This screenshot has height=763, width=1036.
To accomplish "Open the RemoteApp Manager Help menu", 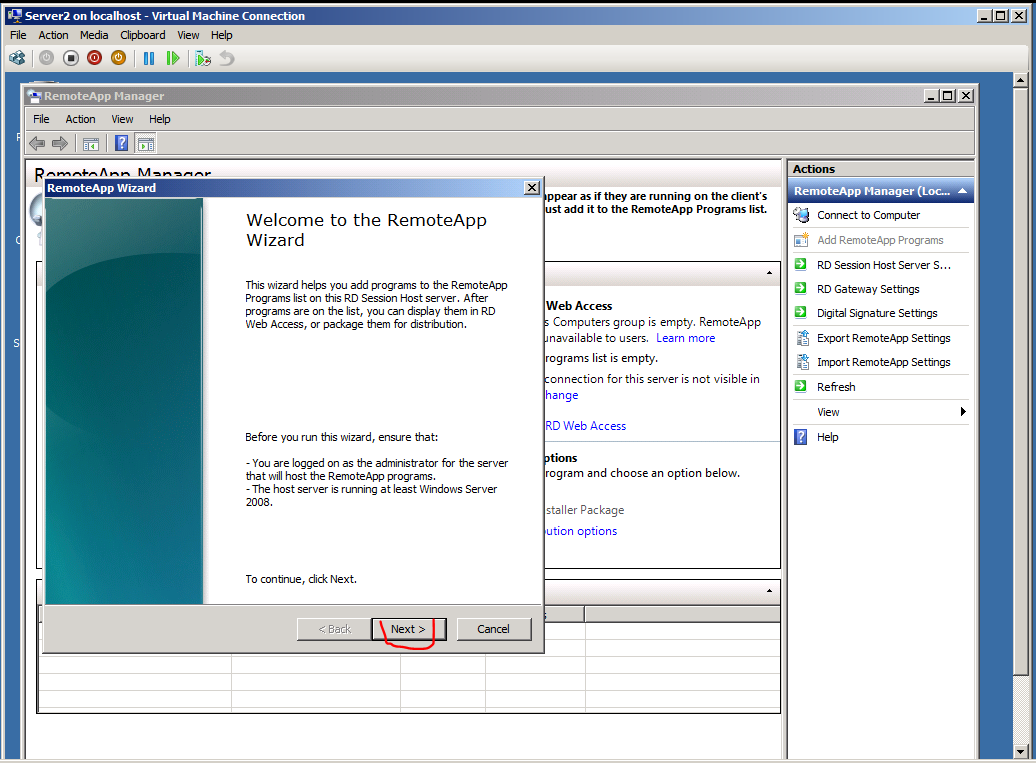I will point(159,119).
